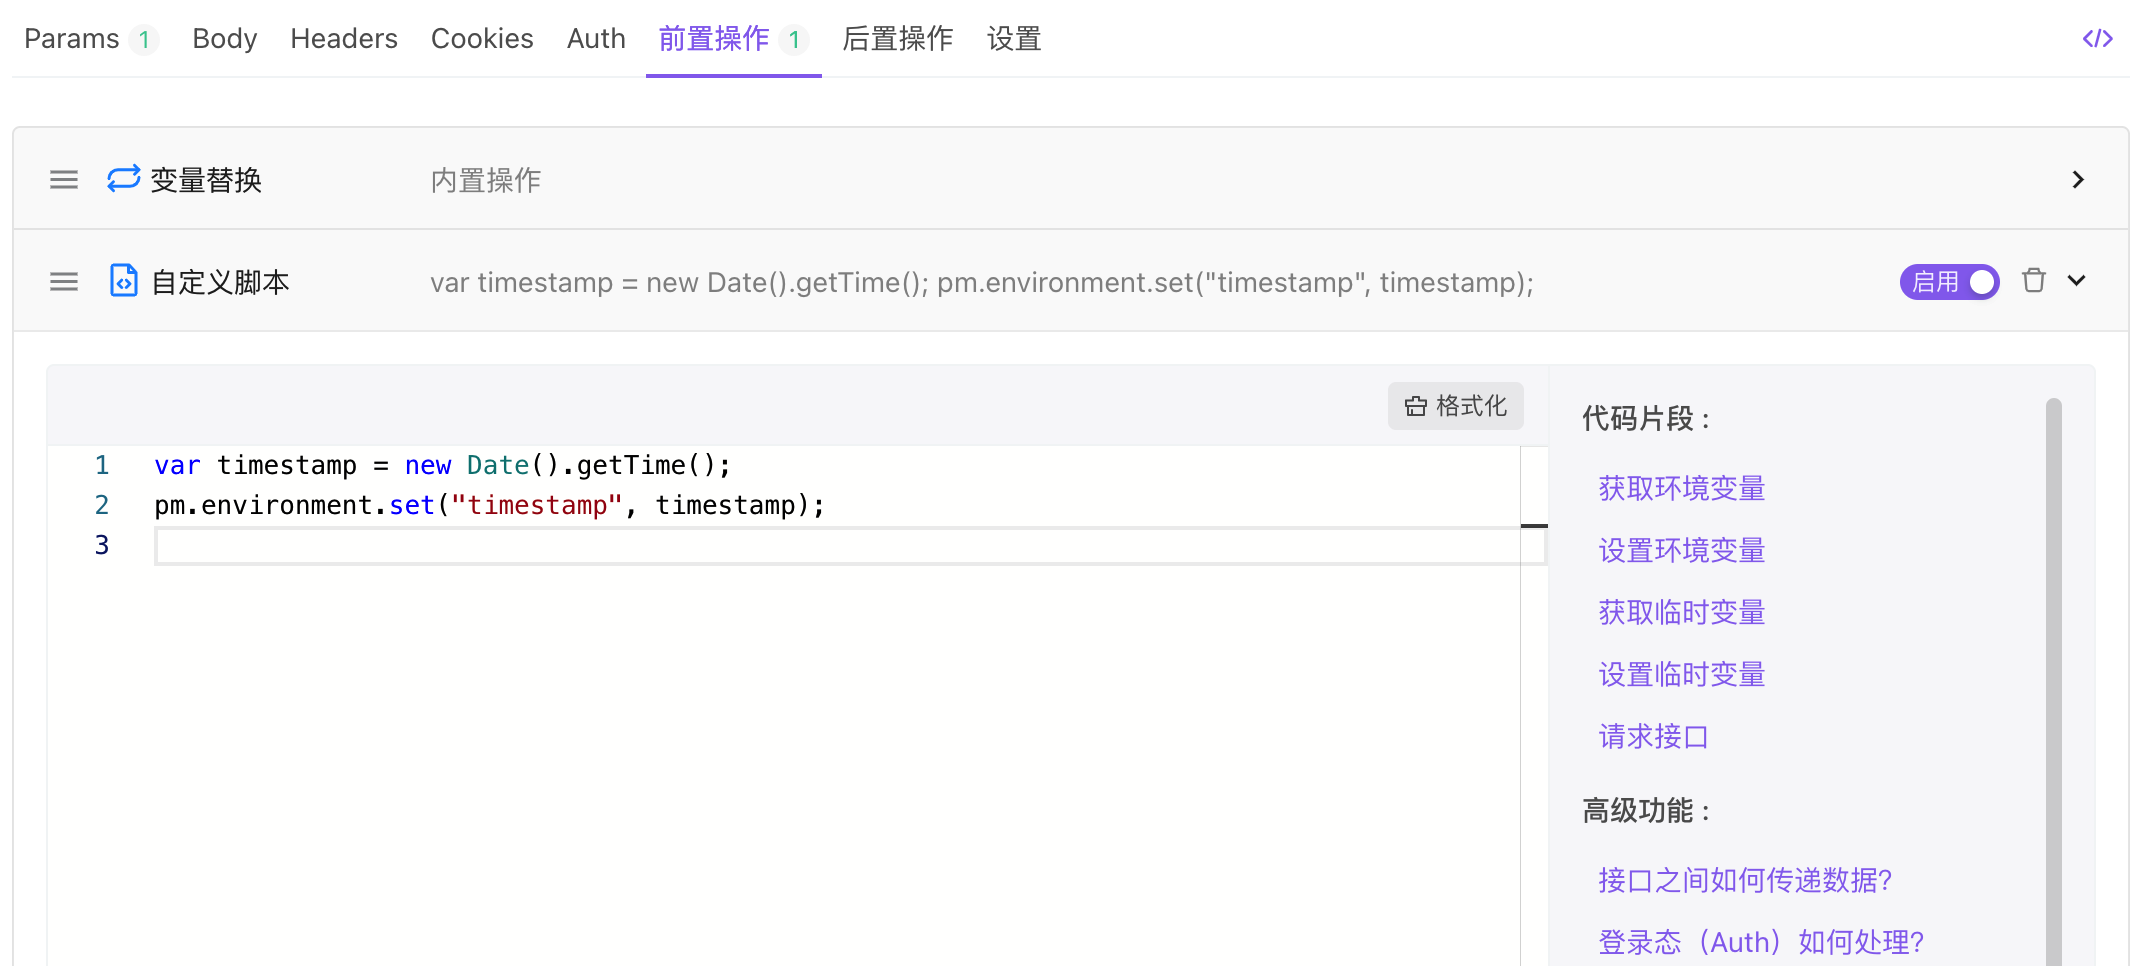Insert the 请求接口 code snippet
Viewport: 2154px width, 966px height.
(x=1653, y=737)
